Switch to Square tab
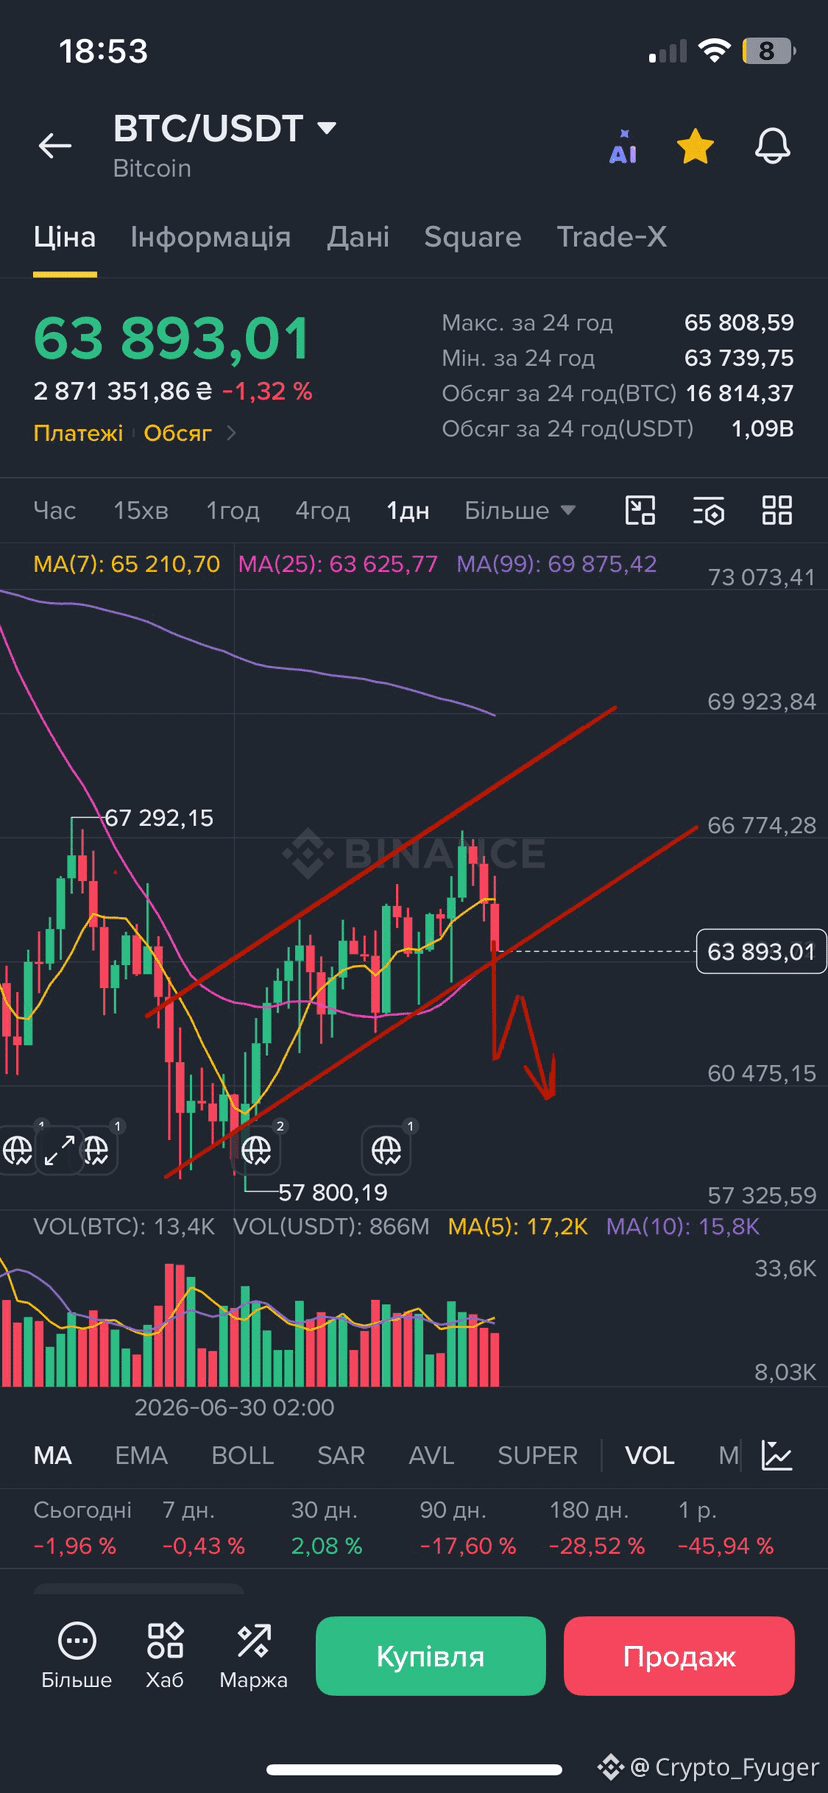Viewport: 828px width, 1793px height. coord(472,237)
